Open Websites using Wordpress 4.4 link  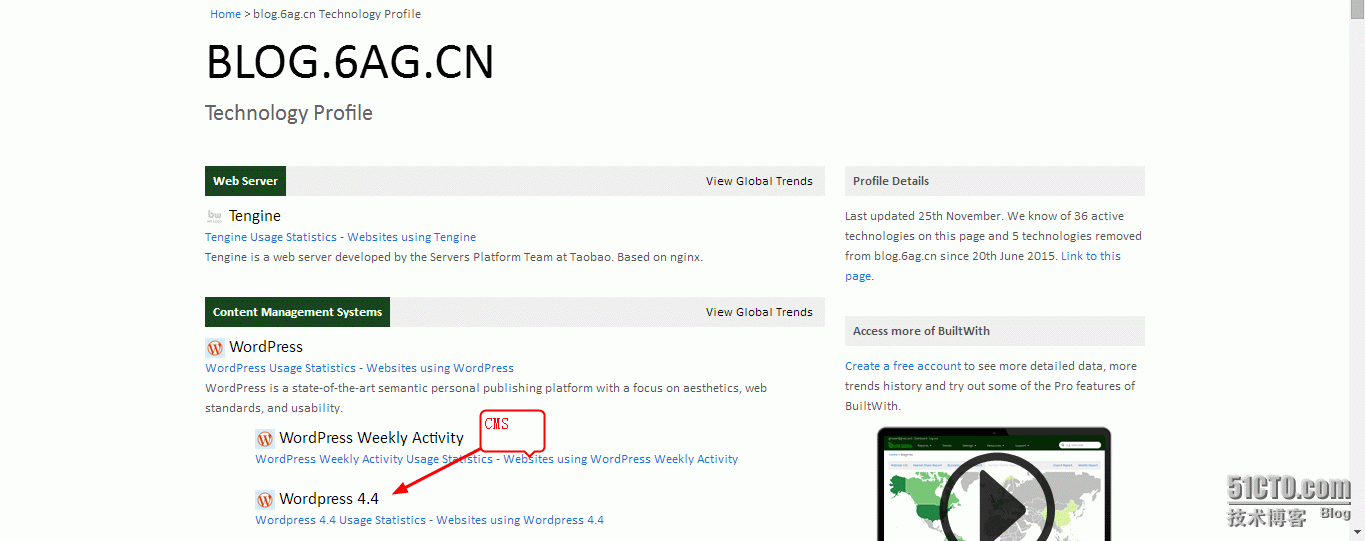520,520
